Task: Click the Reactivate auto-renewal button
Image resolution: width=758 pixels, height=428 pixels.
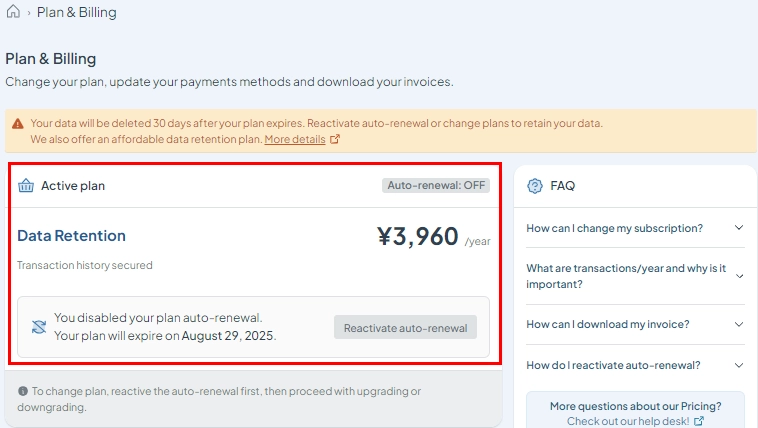Action: 405,327
